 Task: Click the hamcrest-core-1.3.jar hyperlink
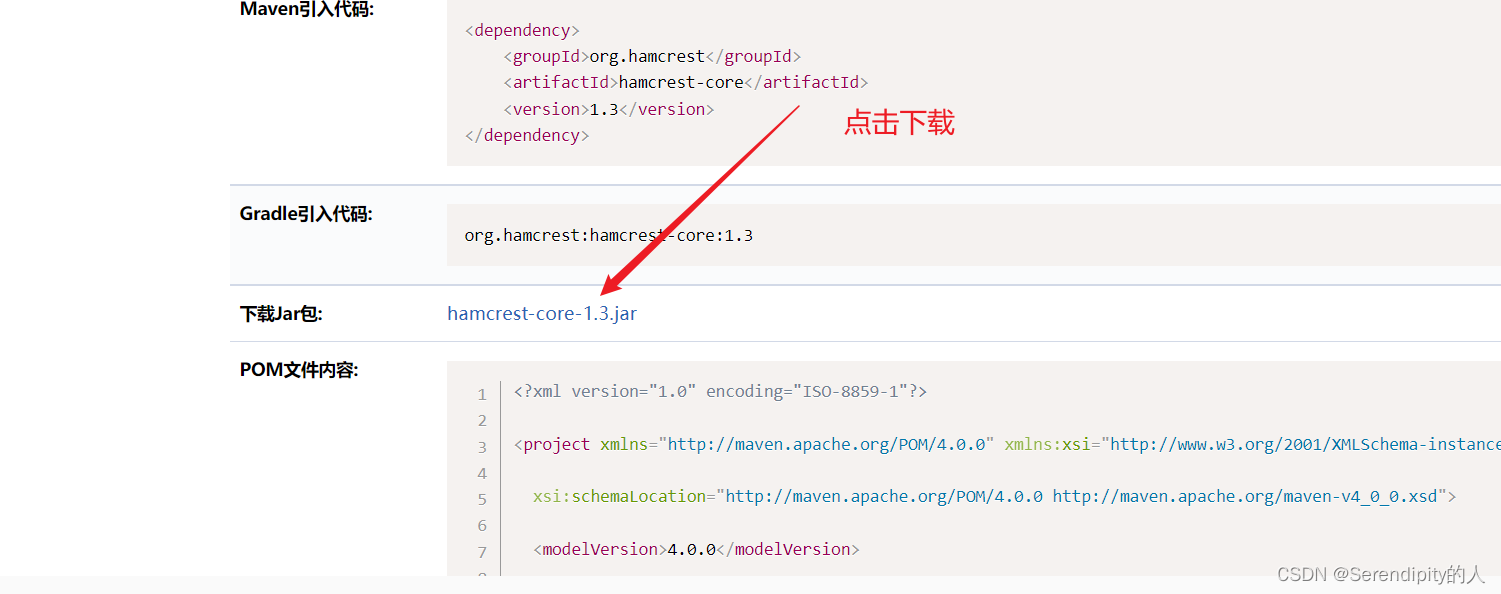[541, 313]
